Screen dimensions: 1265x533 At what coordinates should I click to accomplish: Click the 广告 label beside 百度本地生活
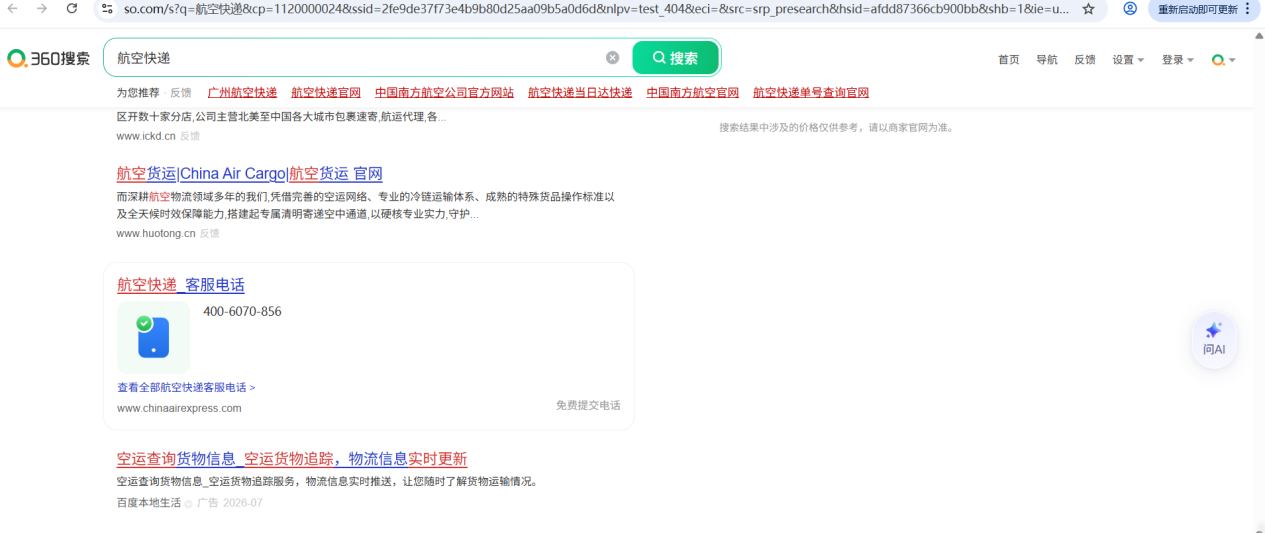[208, 503]
